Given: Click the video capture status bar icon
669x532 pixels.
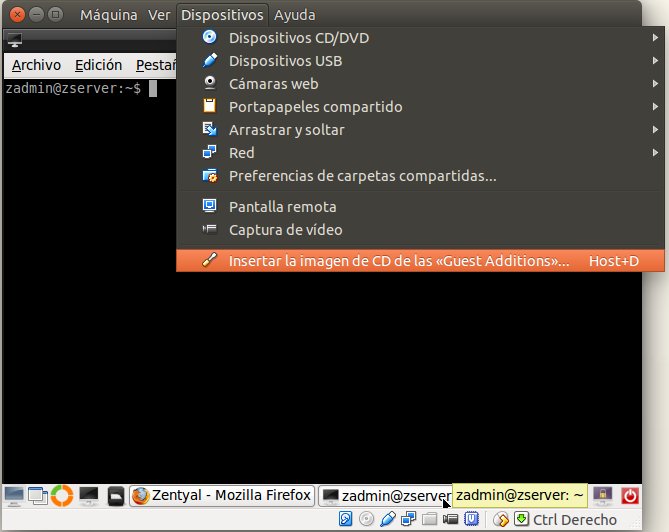Looking at the screenshot, I should click(450, 519).
